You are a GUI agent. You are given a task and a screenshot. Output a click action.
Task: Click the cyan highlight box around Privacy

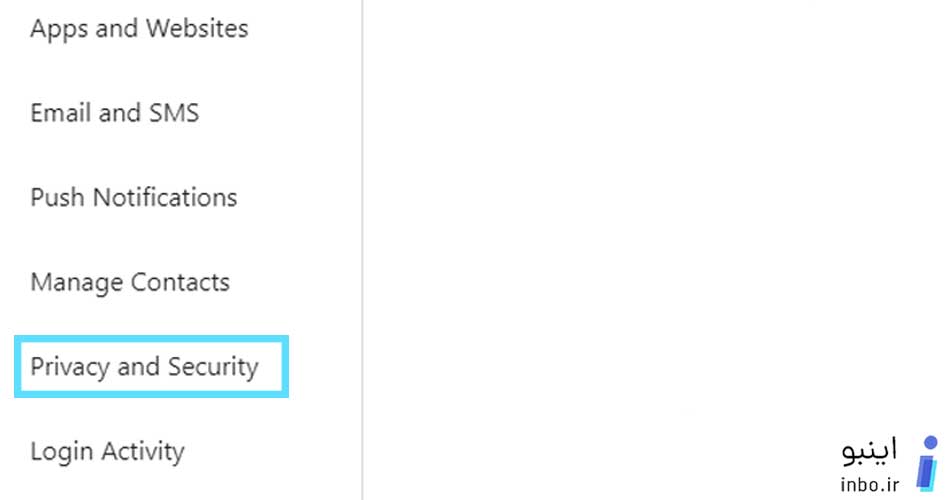pyautogui.click(x=151, y=367)
